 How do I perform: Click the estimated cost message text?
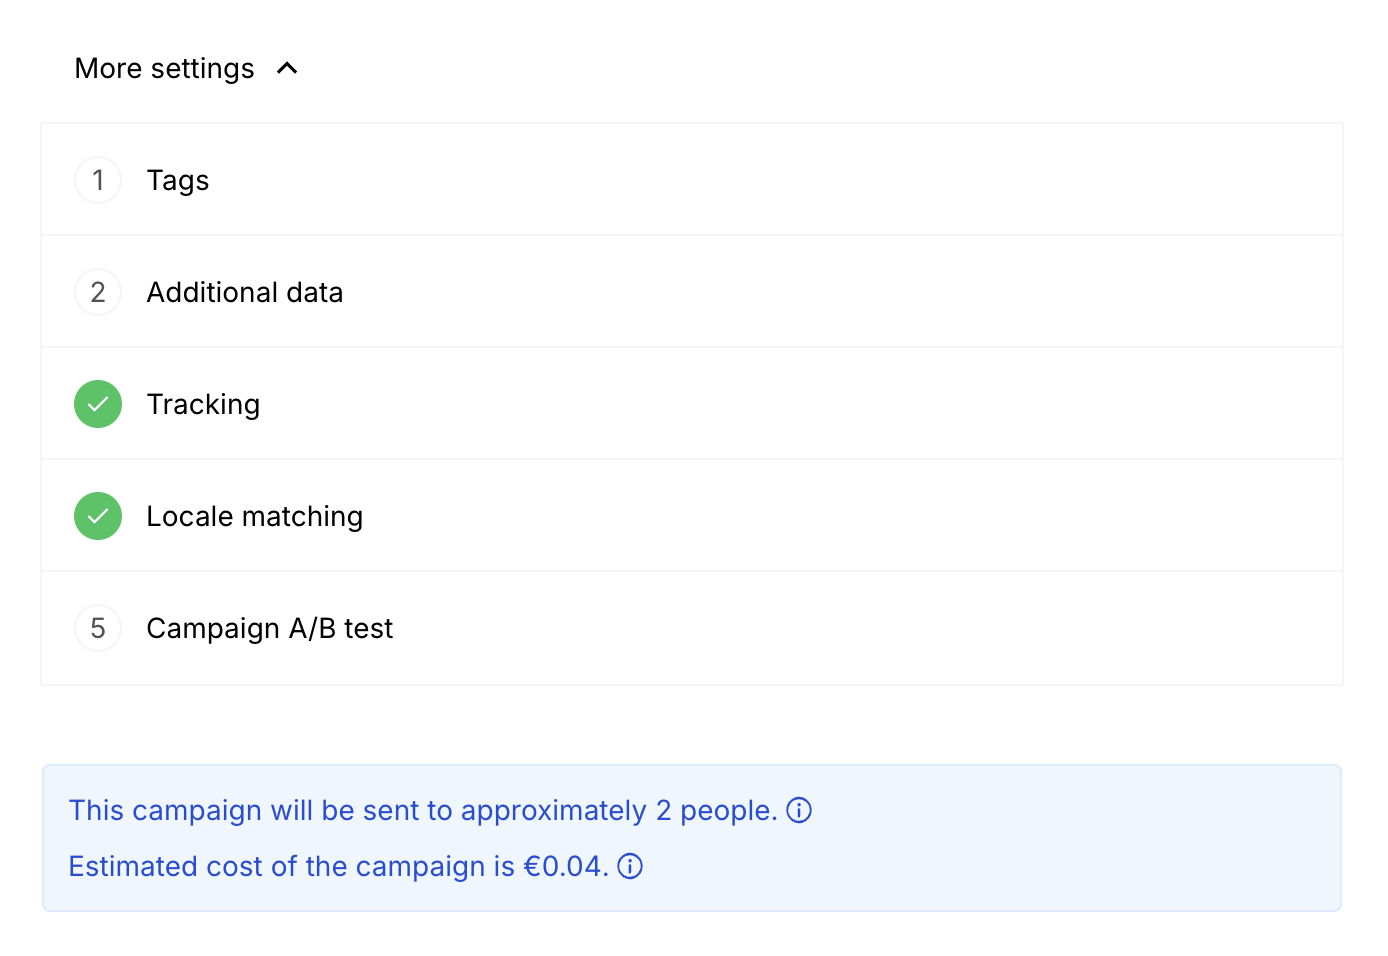tap(339, 866)
